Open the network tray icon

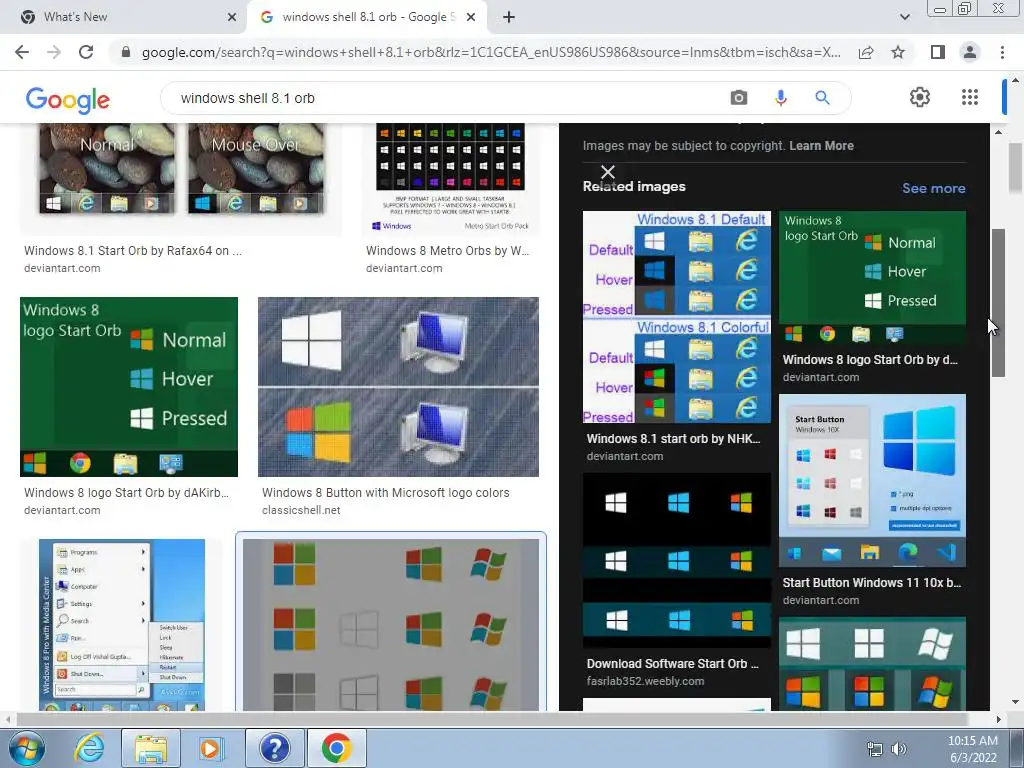click(874, 748)
